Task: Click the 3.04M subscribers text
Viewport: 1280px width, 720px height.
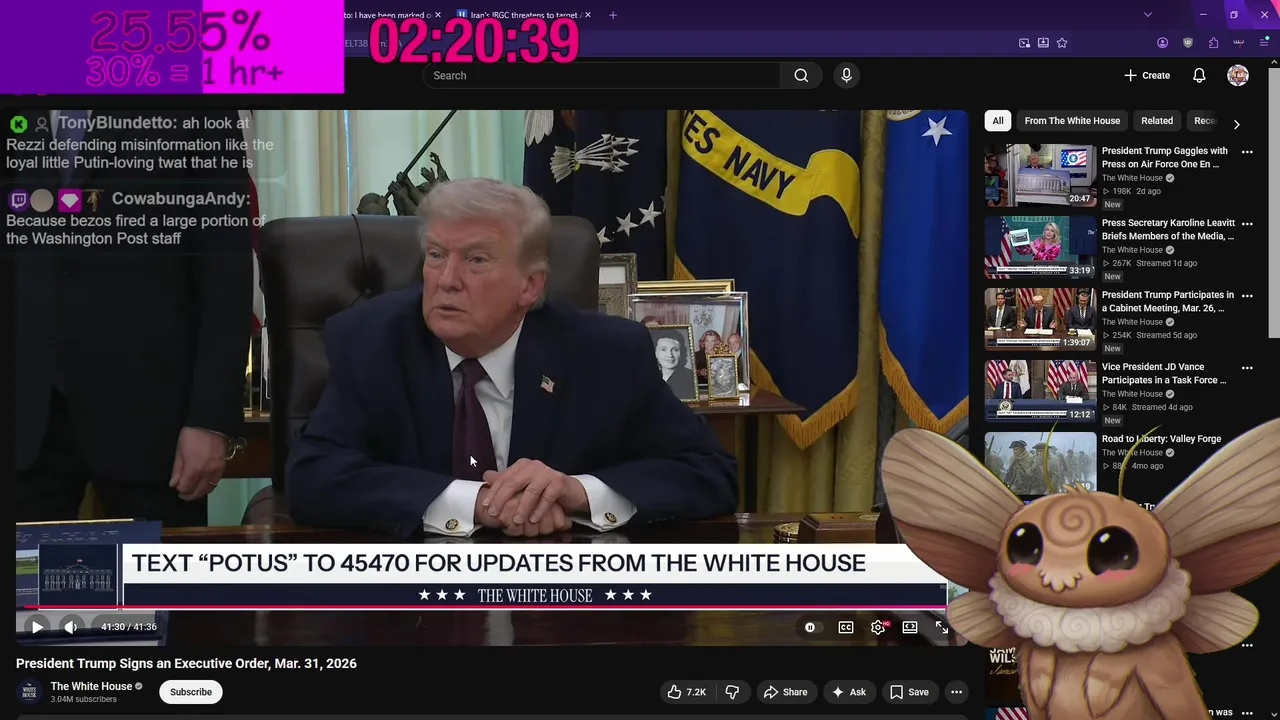Action: pos(84,700)
